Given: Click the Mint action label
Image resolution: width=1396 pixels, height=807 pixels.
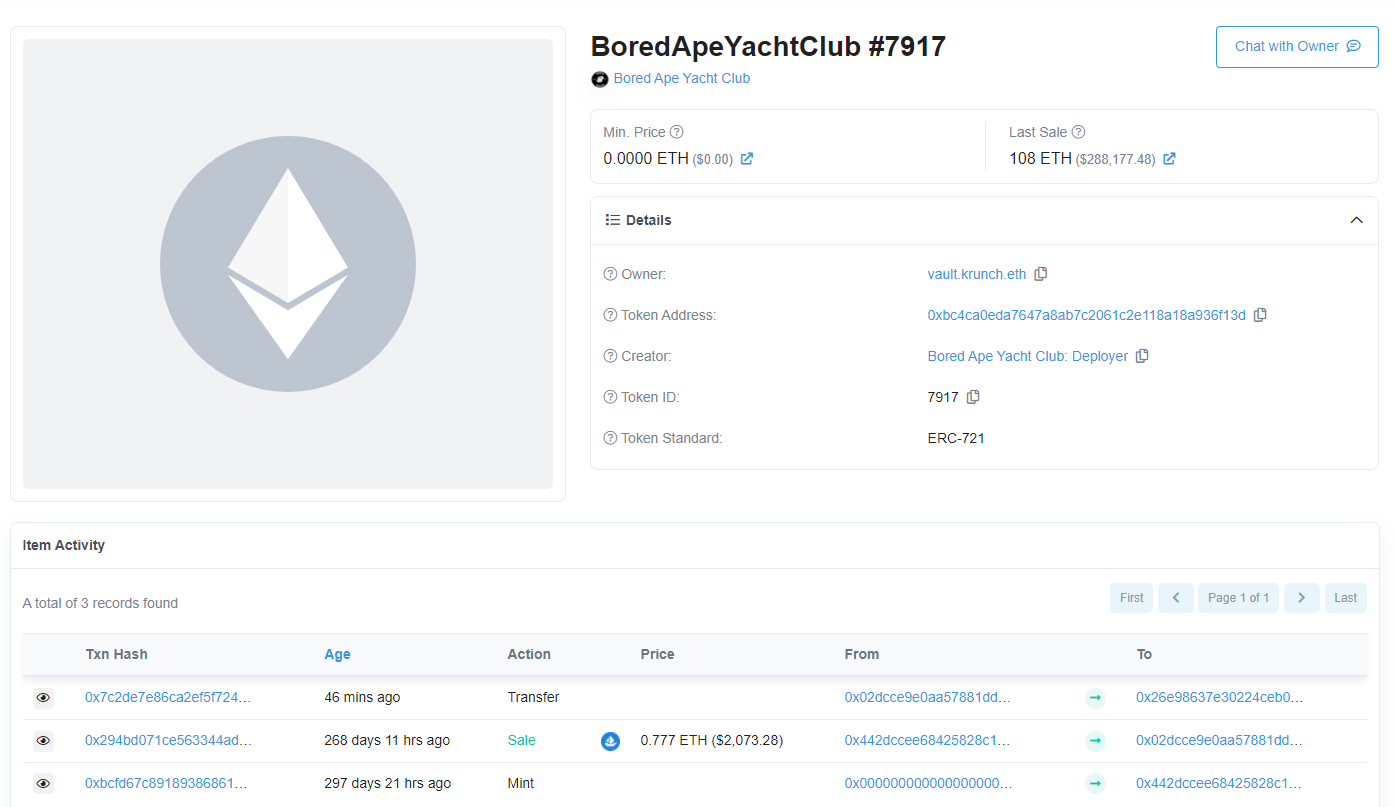Looking at the screenshot, I should pos(521,783).
